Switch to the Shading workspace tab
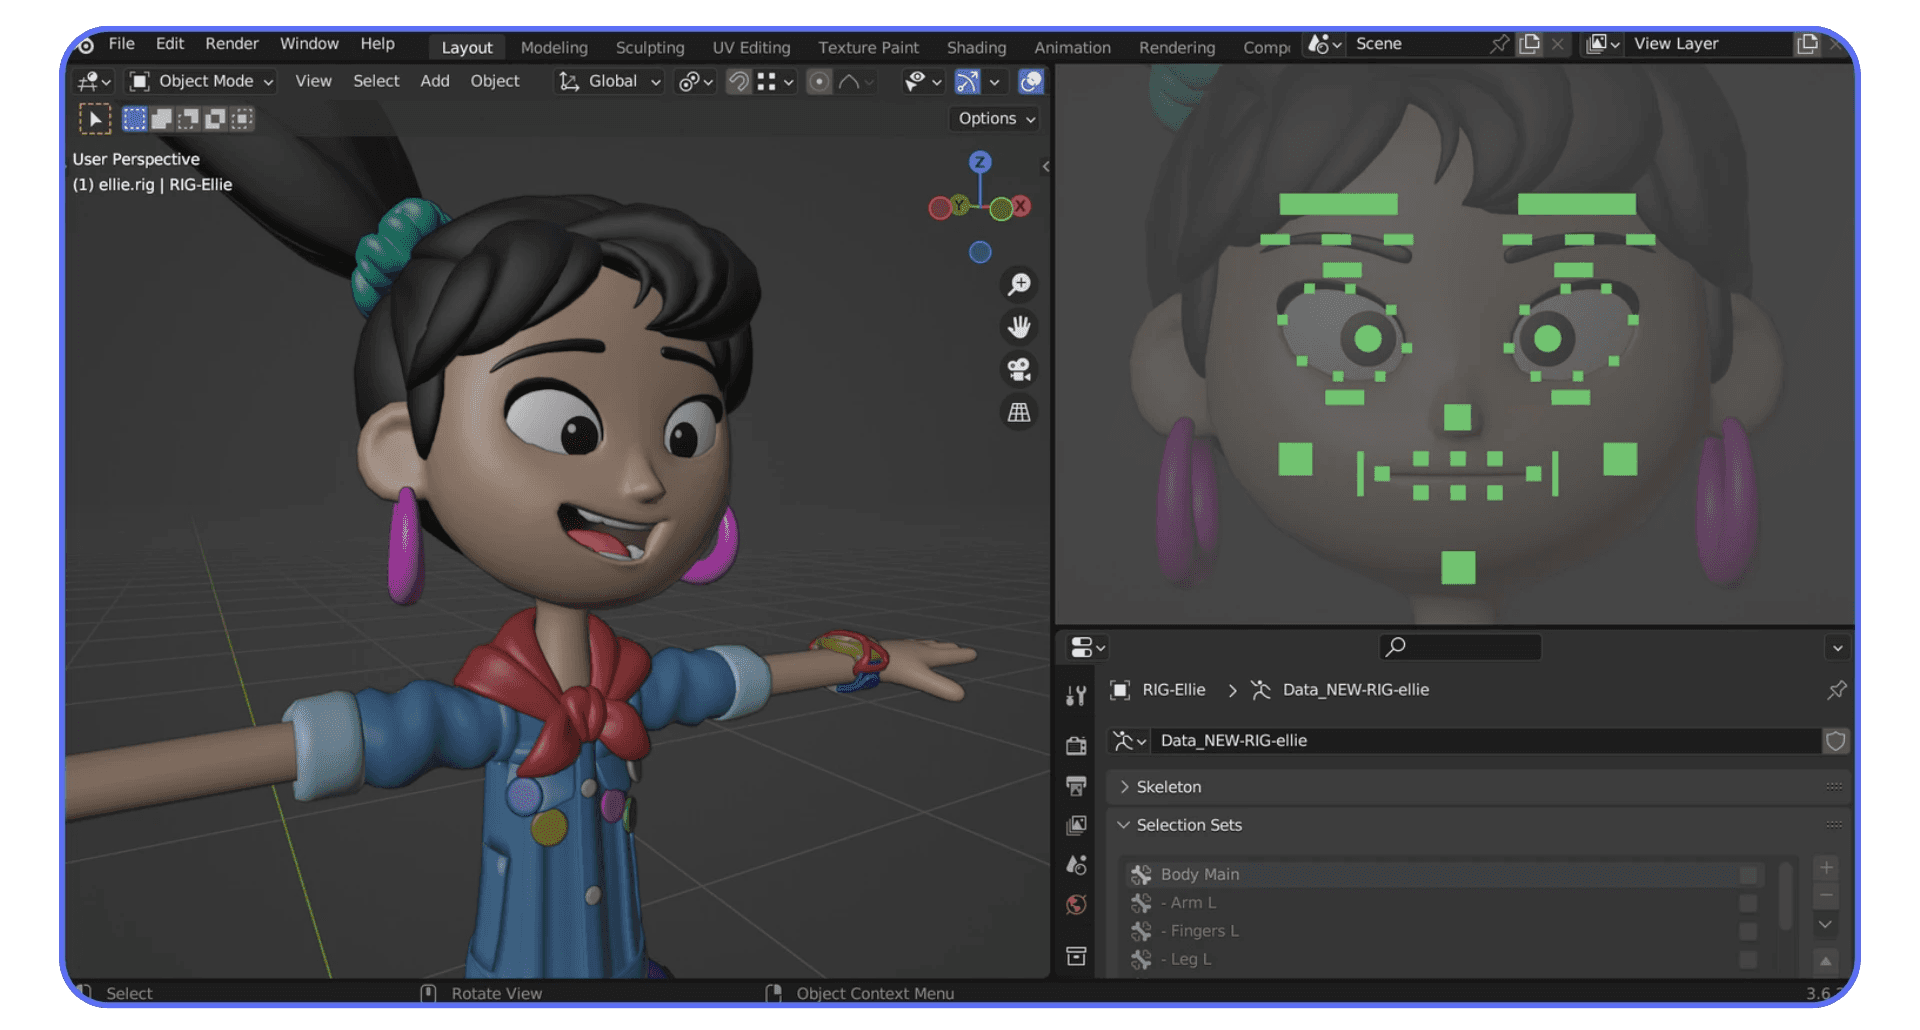 click(x=976, y=47)
